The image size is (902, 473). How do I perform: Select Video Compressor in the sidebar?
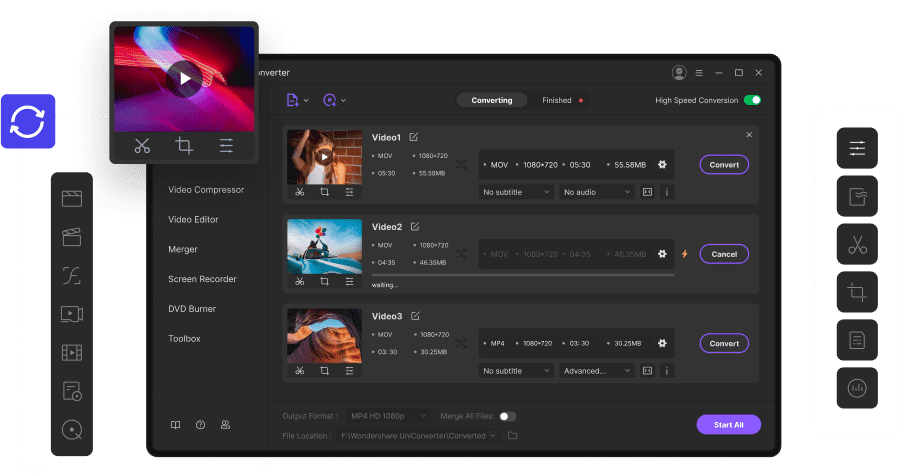tap(206, 189)
